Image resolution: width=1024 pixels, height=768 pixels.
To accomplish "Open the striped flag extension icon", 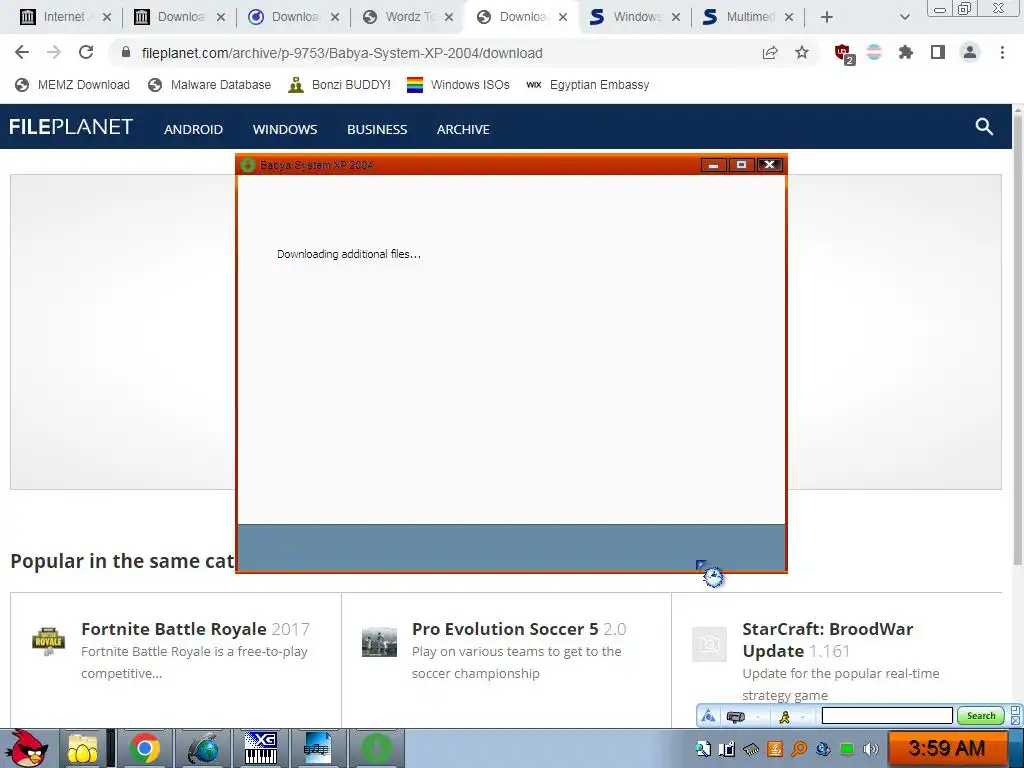I will coord(874,52).
